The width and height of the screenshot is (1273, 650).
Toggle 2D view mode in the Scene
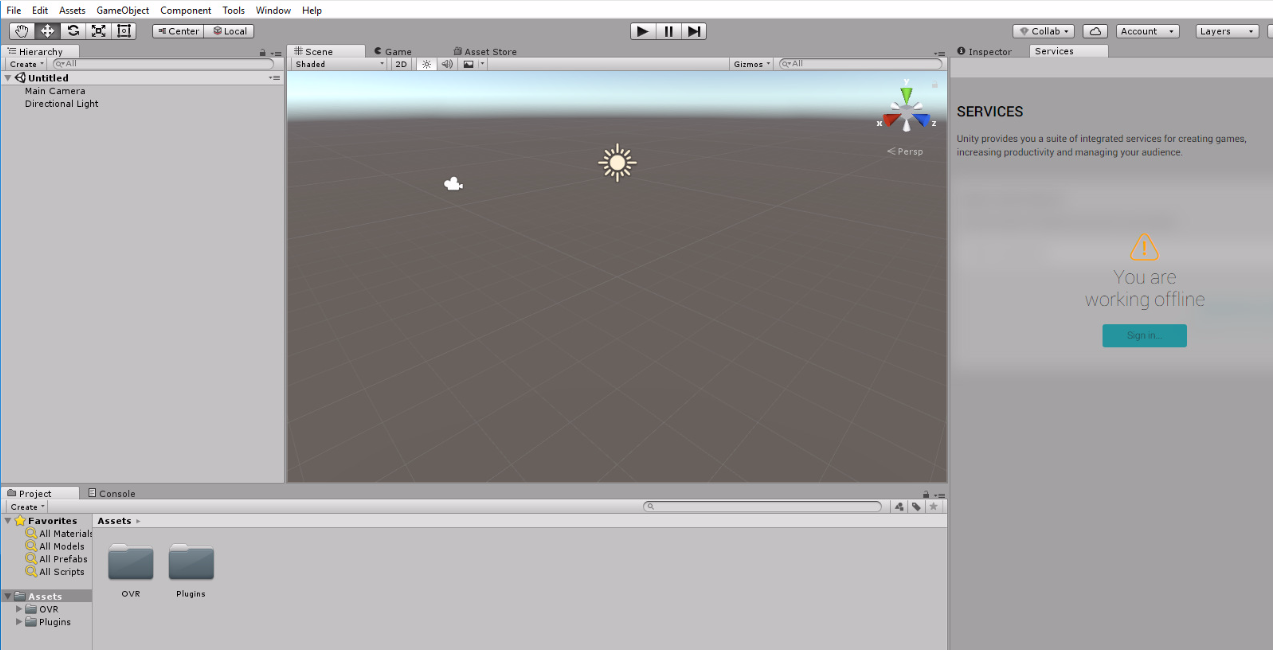tap(400, 63)
